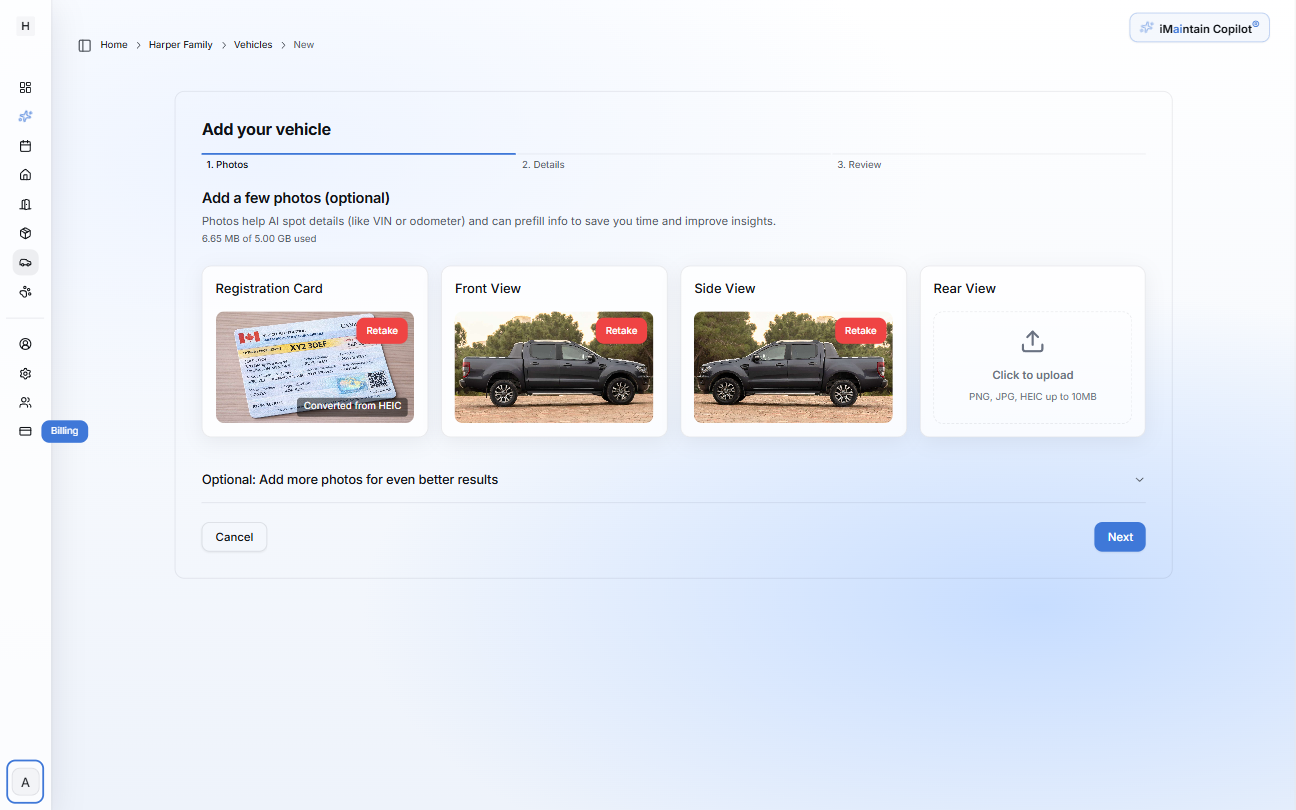Open account settings gear icon
Screen dimensions: 1296x810
click(25, 373)
